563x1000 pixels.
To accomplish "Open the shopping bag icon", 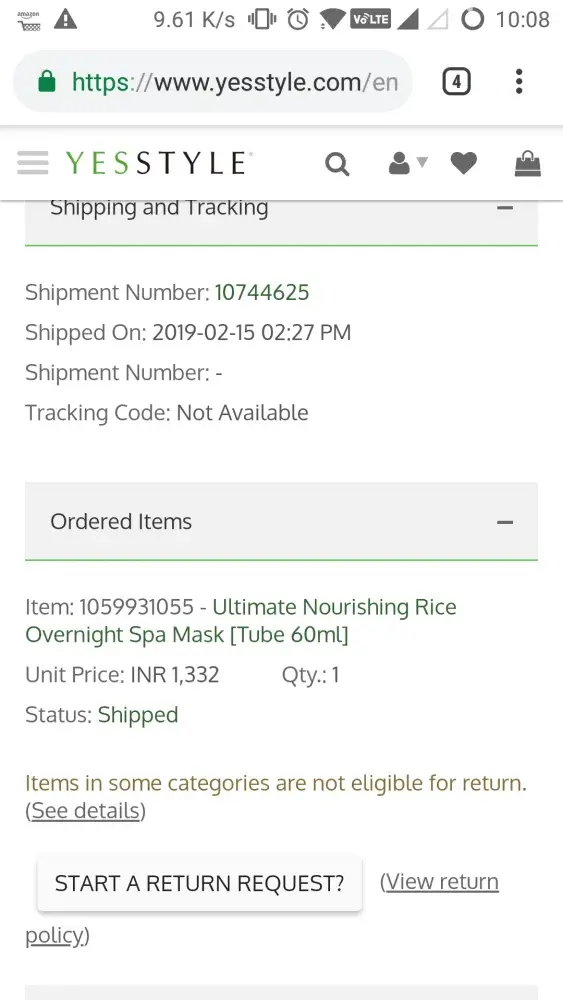I will [x=528, y=163].
